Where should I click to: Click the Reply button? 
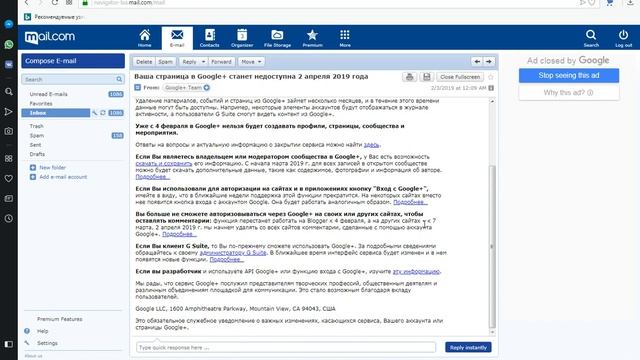point(189,62)
